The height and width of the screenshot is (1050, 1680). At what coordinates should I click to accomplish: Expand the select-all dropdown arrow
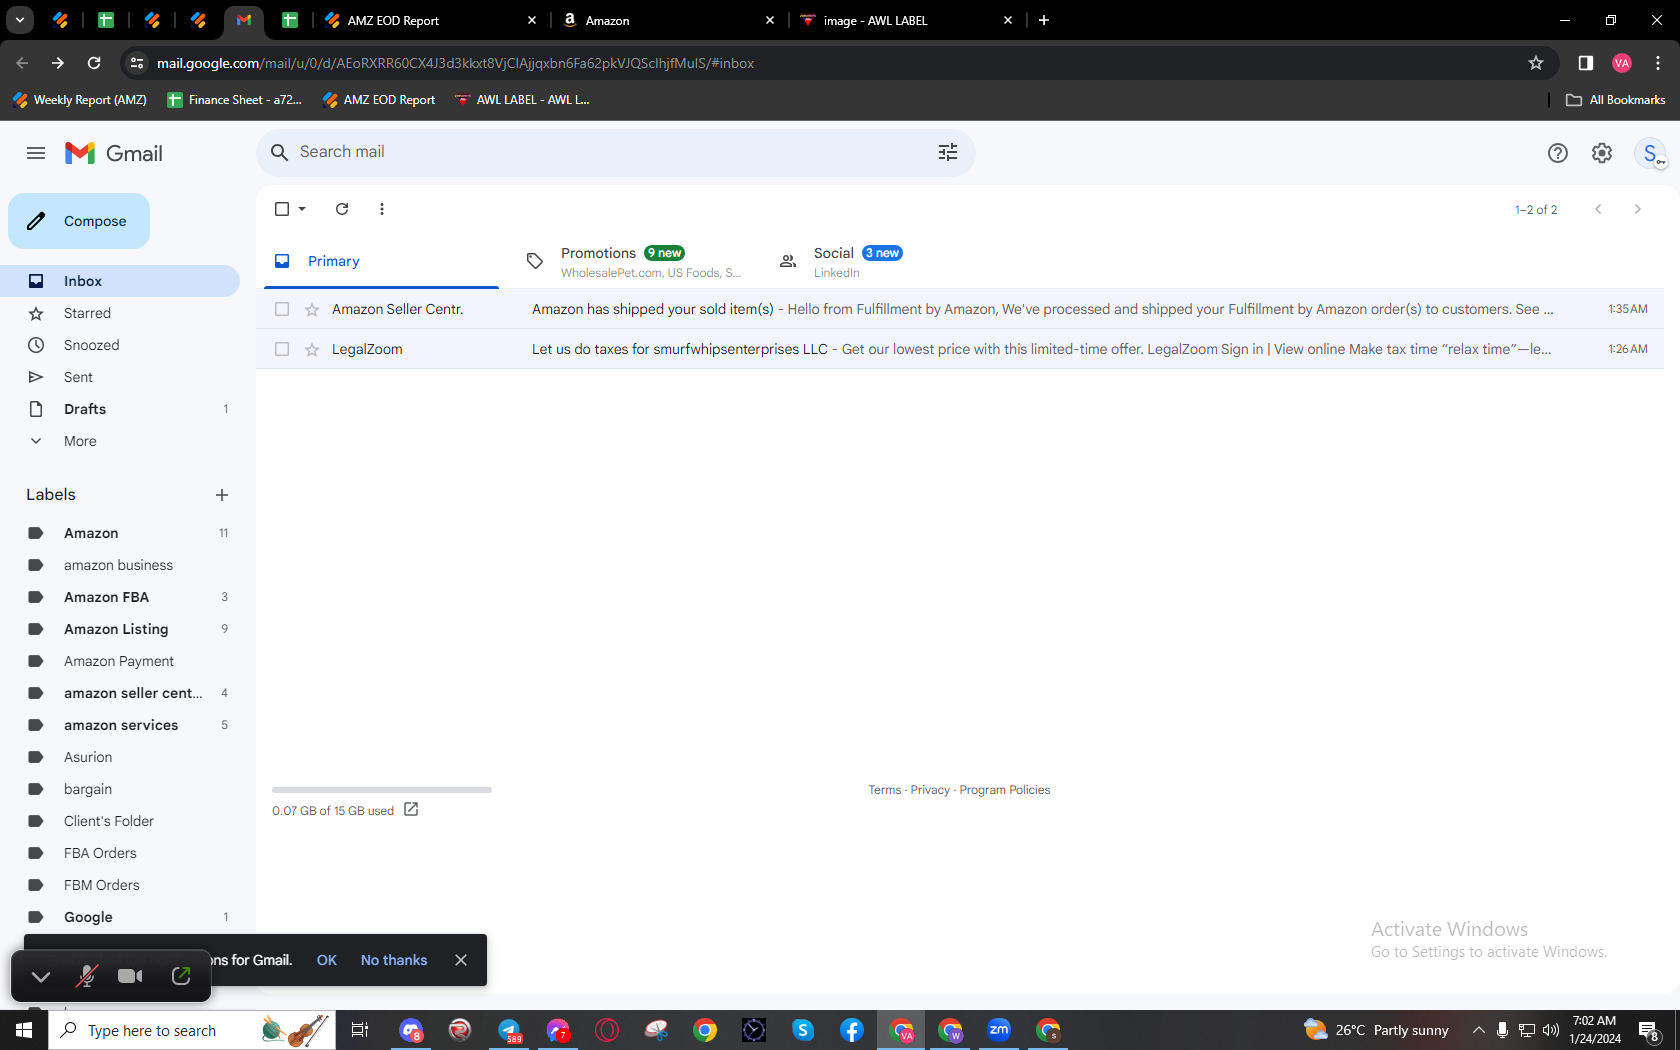pos(302,209)
